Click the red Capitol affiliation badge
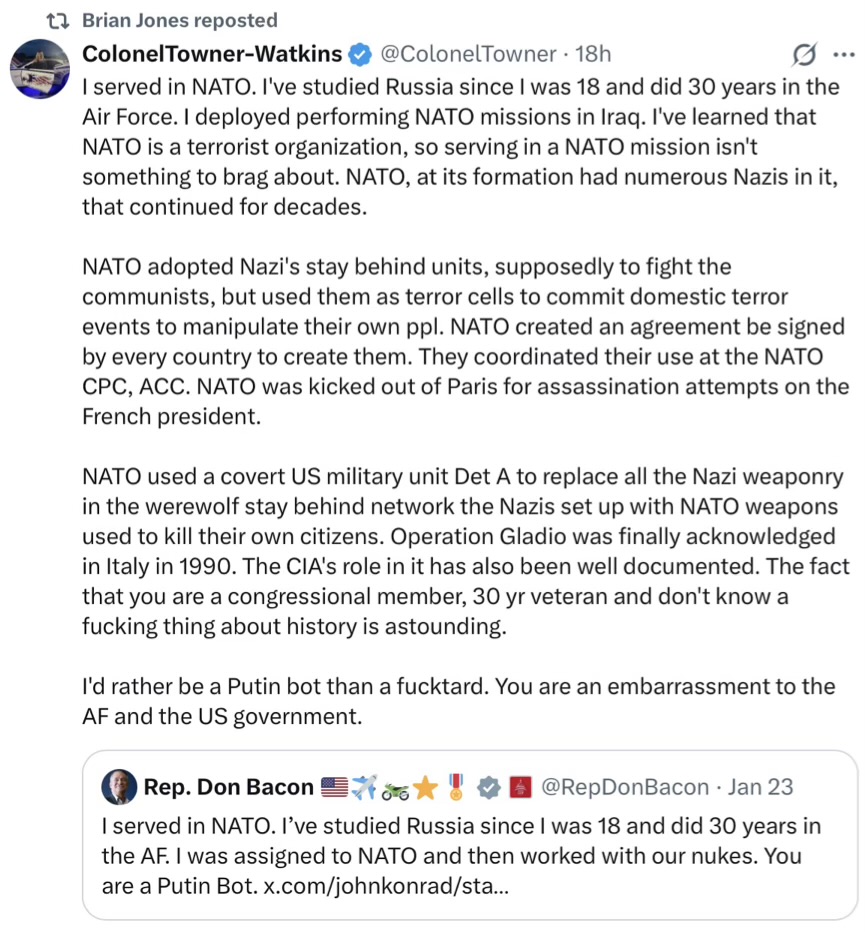Screen dimensions: 865x932 coord(521,787)
